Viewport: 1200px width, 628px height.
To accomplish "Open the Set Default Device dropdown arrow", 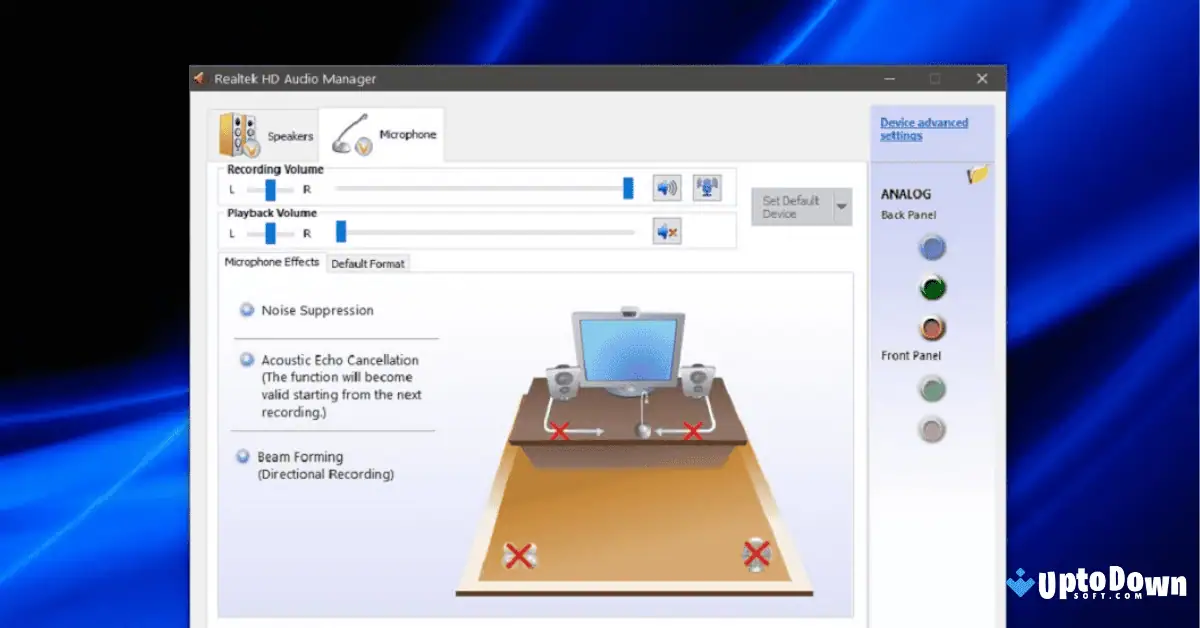I will (x=840, y=207).
